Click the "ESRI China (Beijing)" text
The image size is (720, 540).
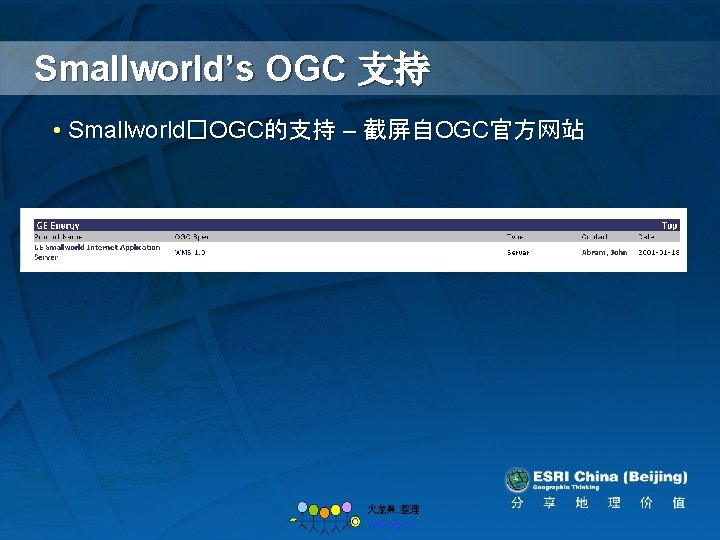click(x=610, y=477)
